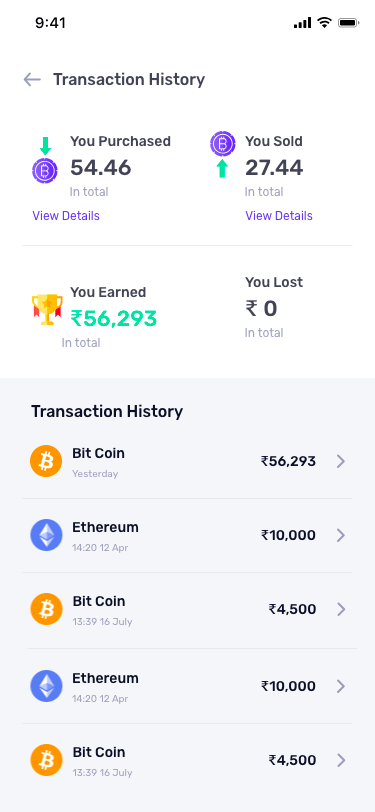375x812 pixels.
Task: Click the battery icon in status bar
Action: [349, 23]
